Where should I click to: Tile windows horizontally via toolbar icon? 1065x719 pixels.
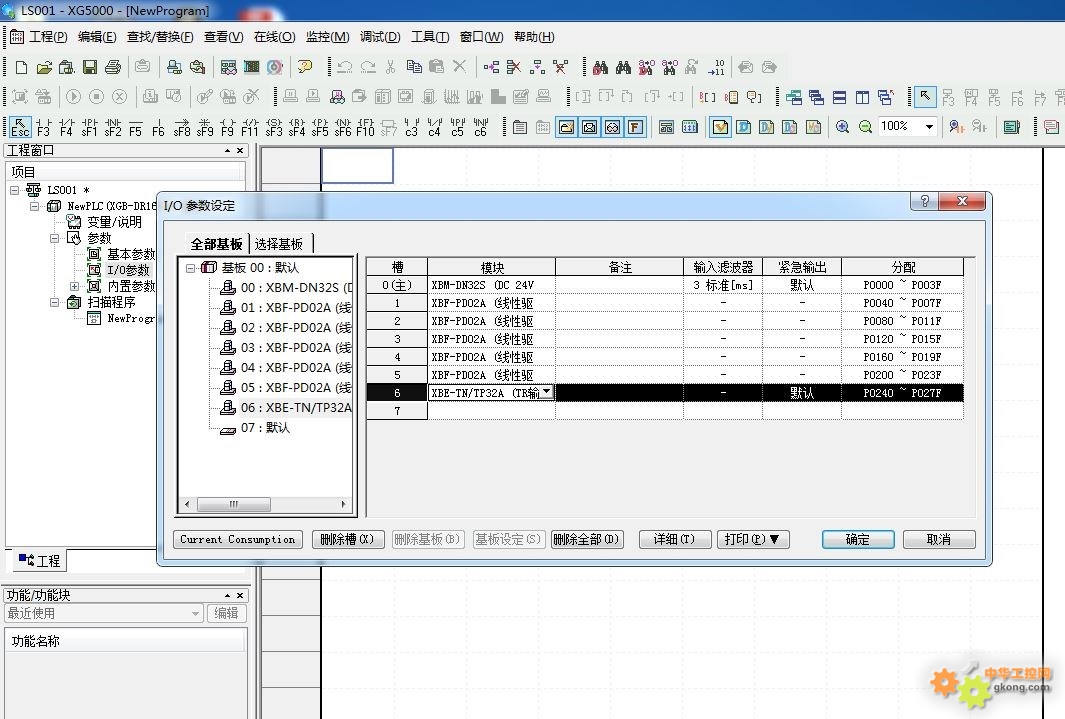click(840, 97)
